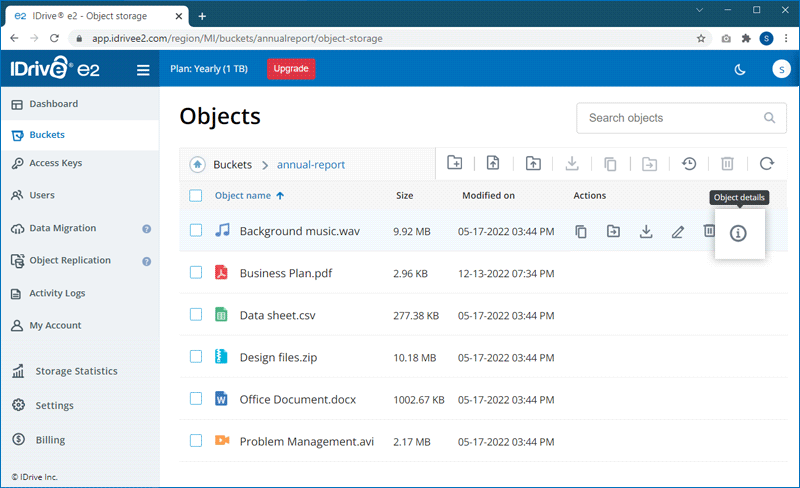Switch to dark mode using moon icon
This screenshot has height=488, width=800.
click(x=740, y=69)
